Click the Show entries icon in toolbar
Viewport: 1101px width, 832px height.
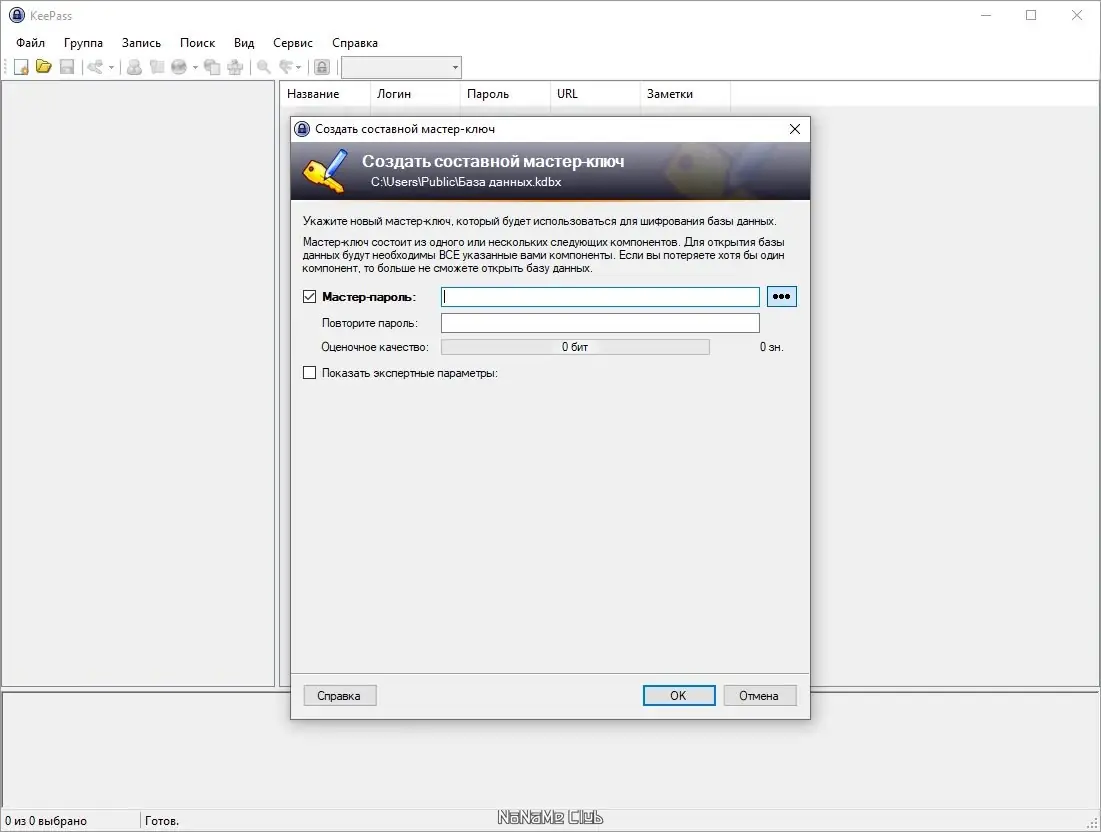click(286, 67)
